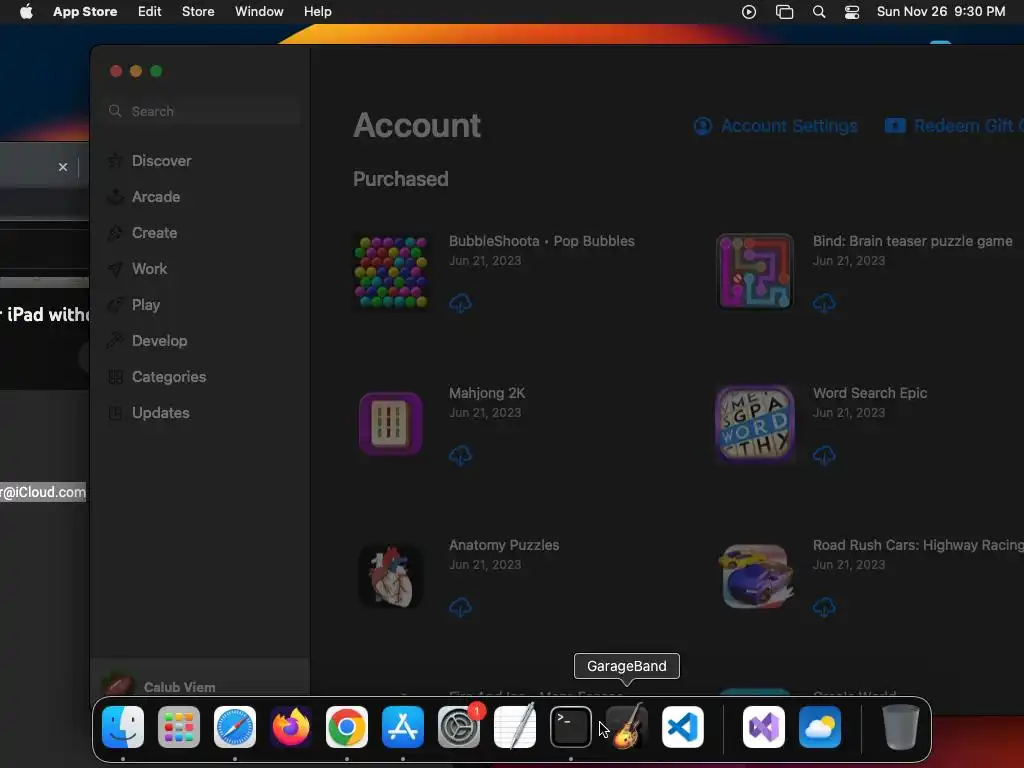This screenshot has width=1024, height=768.
Task: Open the Trash in the Dock
Action: tap(901, 727)
